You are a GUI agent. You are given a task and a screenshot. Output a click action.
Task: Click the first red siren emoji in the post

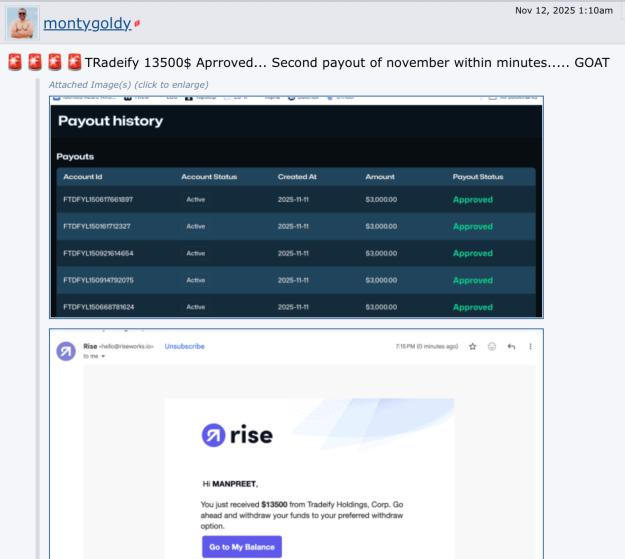pos(15,62)
